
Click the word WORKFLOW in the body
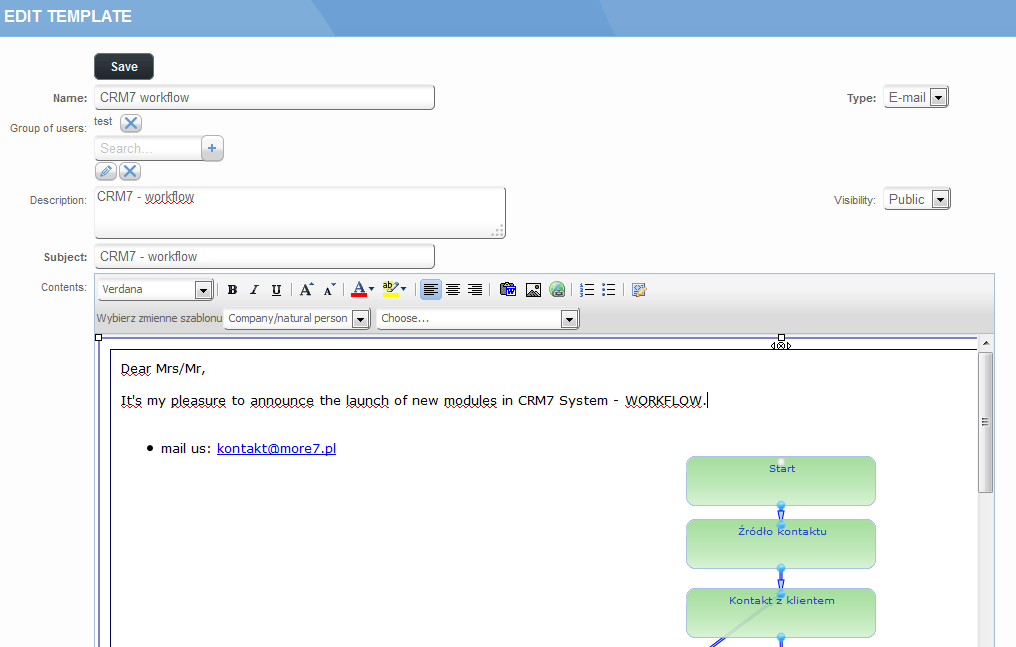pos(664,401)
